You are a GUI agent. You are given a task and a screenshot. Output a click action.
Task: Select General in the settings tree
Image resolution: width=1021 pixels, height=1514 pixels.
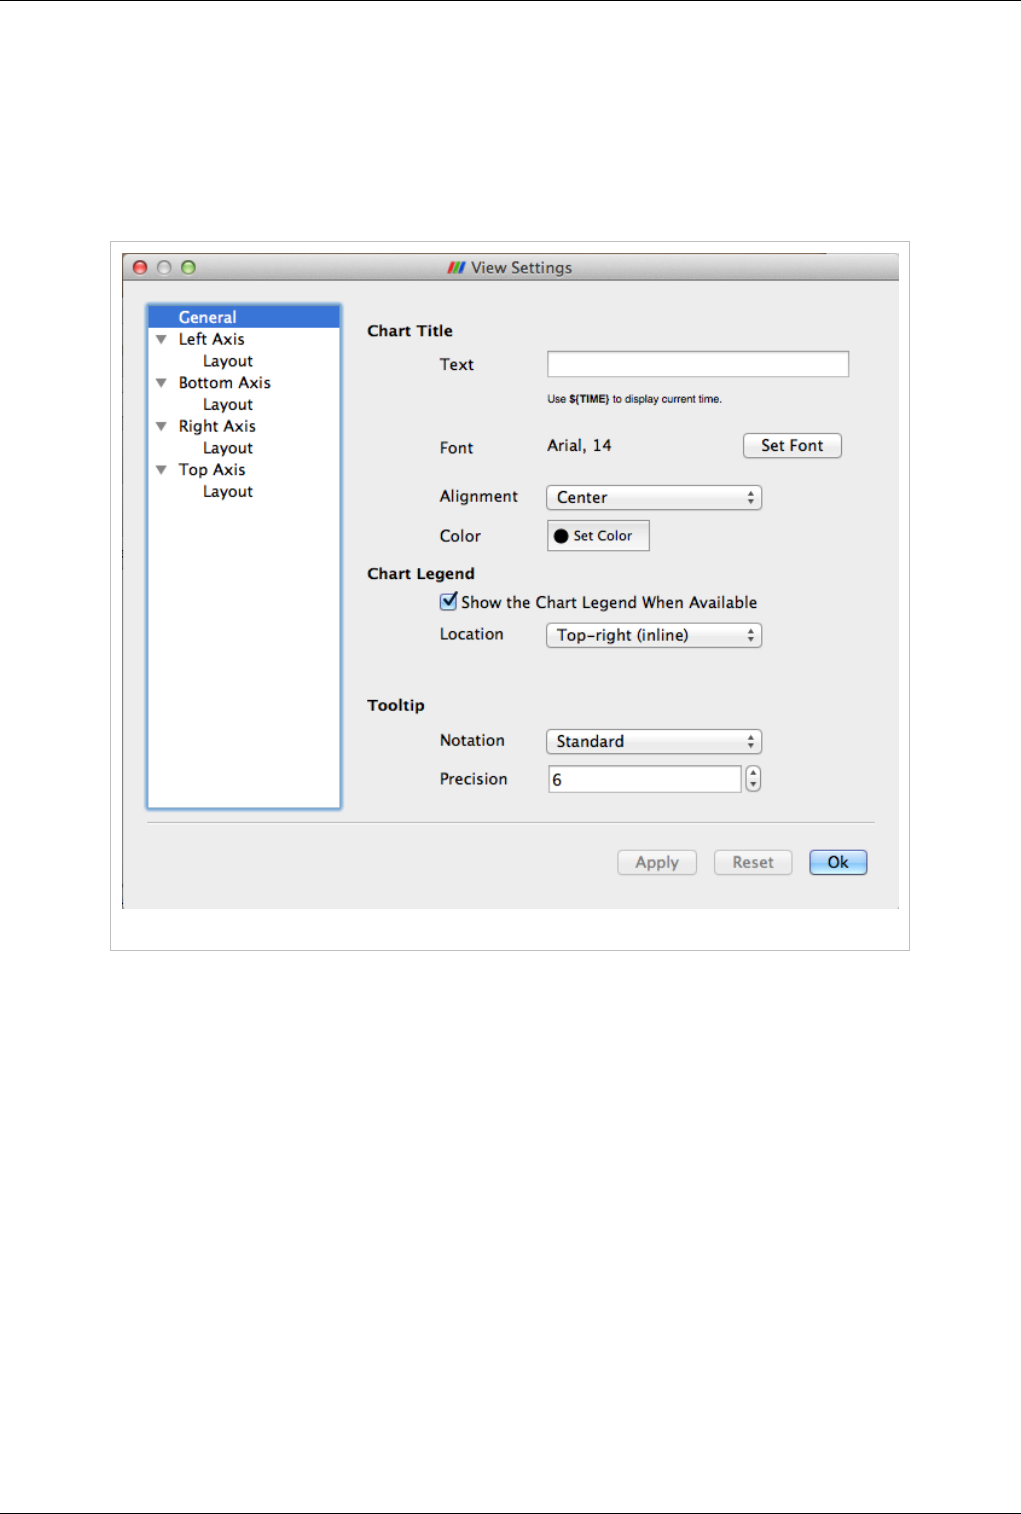(x=244, y=317)
